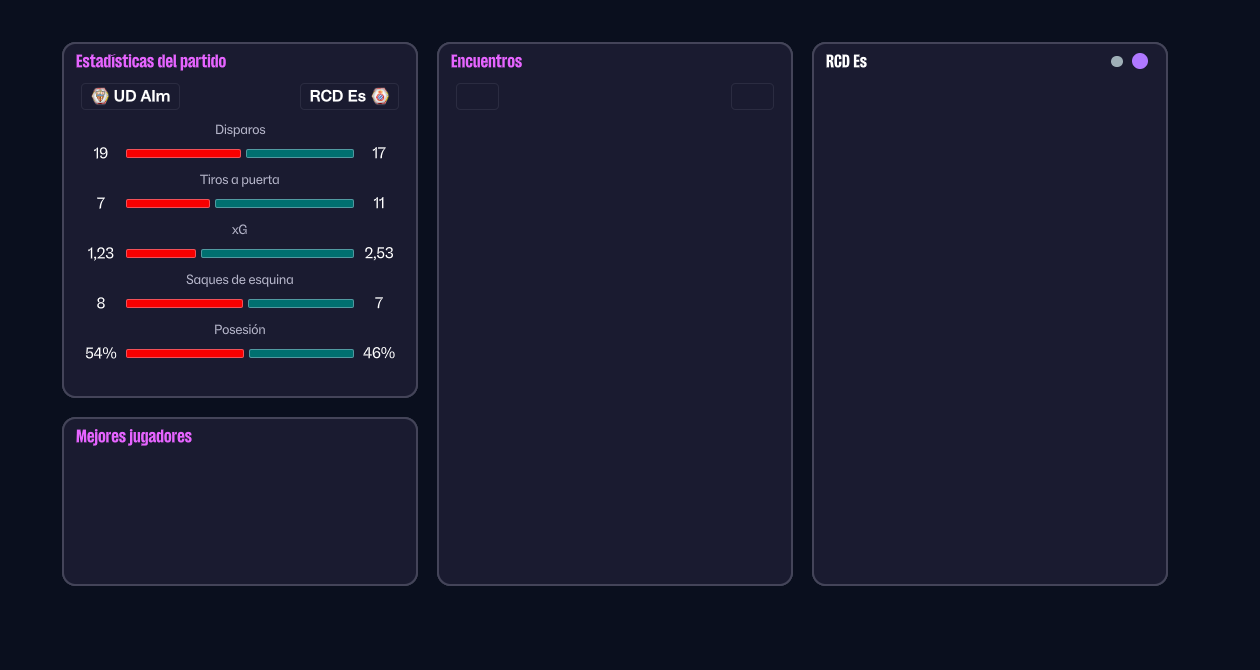Click the possession value 54%
The width and height of the screenshot is (1260, 670).
[x=101, y=353]
